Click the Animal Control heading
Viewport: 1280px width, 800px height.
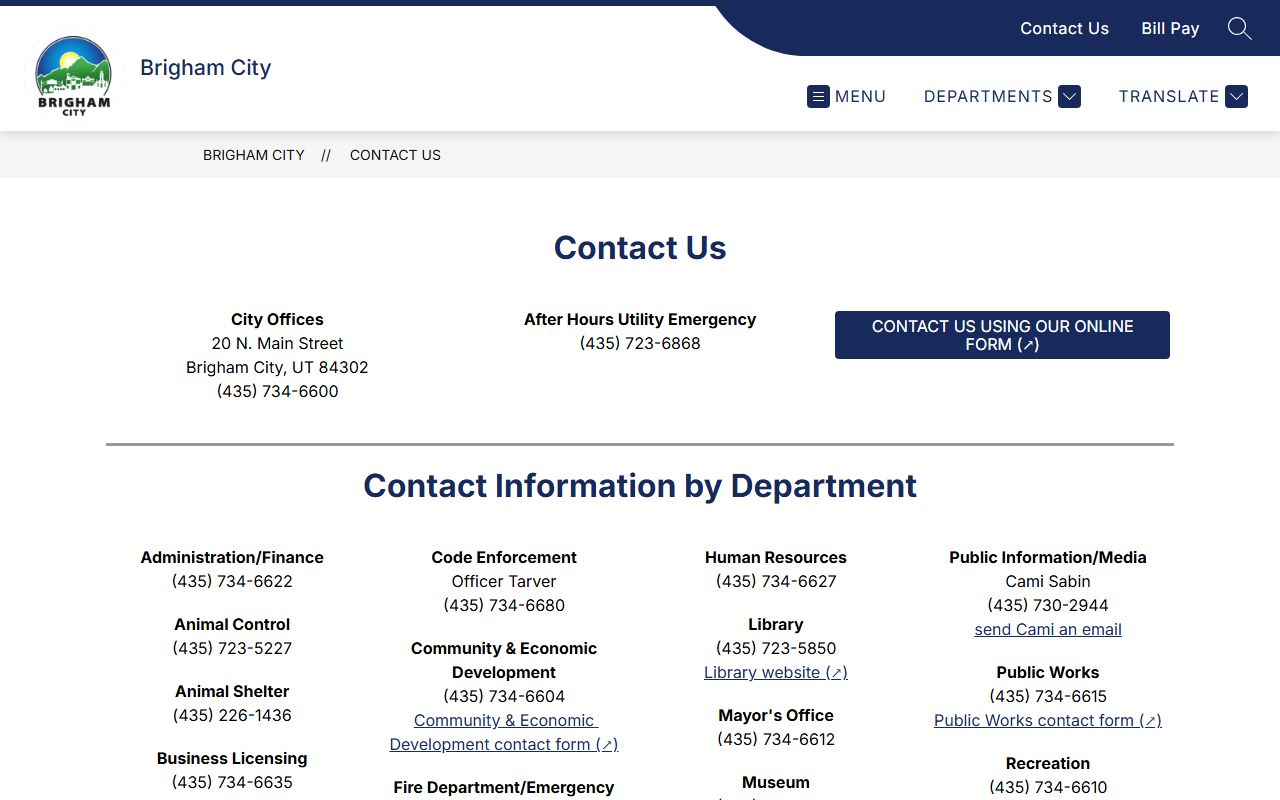pyautogui.click(x=232, y=624)
